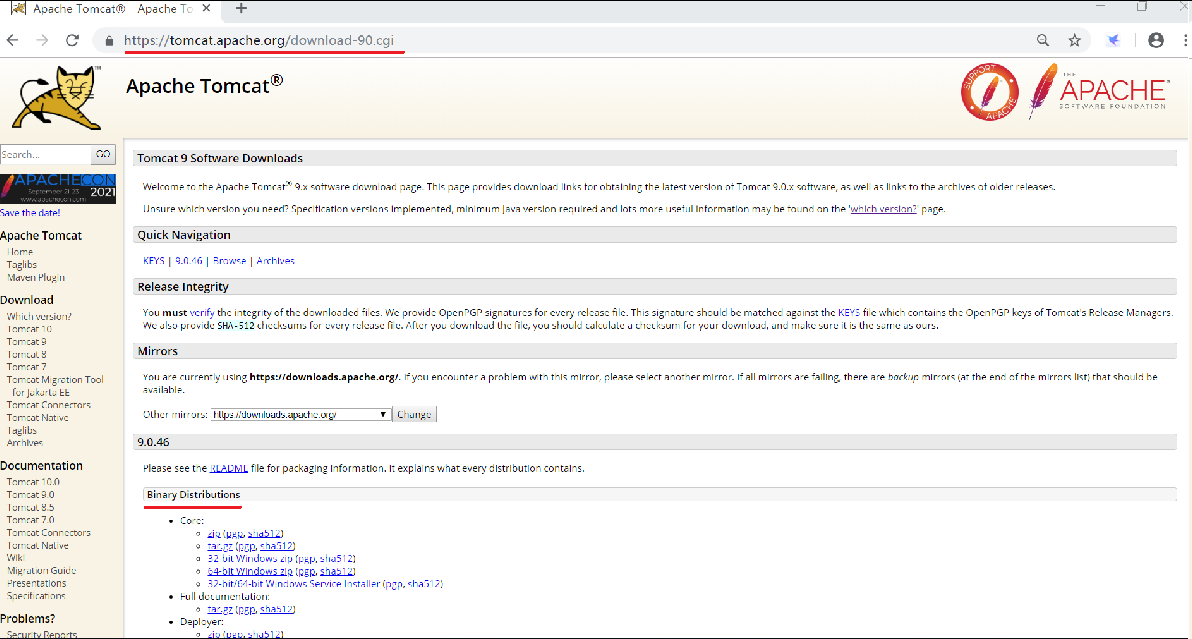Screen dimensions: 1192x639
Task: Click the GO search button
Action: click(103, 154)
